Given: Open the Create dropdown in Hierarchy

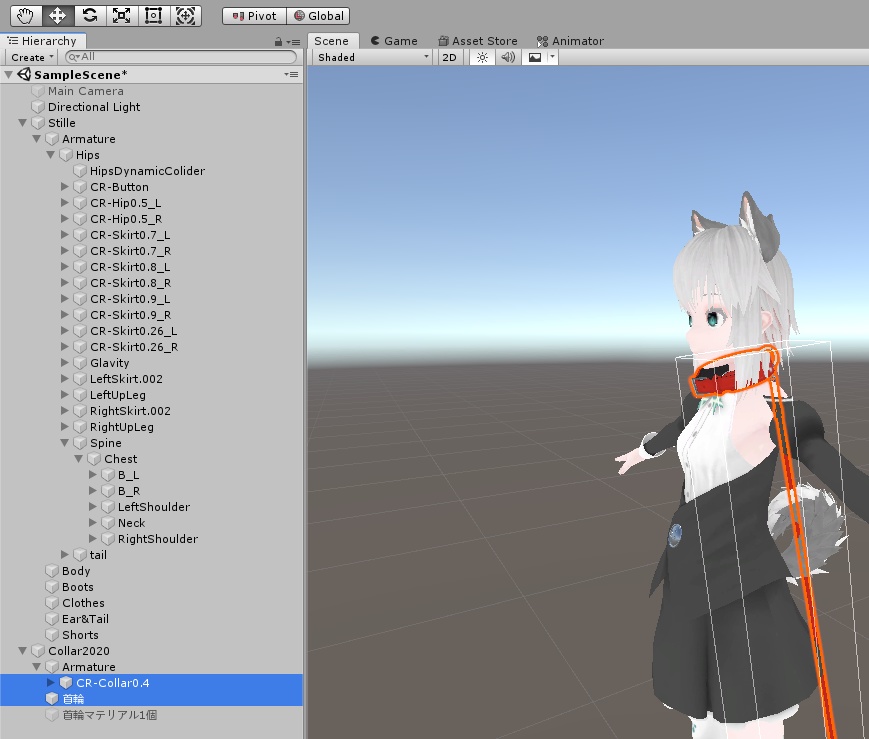Looking at the screenshot, I should (32, 57).
